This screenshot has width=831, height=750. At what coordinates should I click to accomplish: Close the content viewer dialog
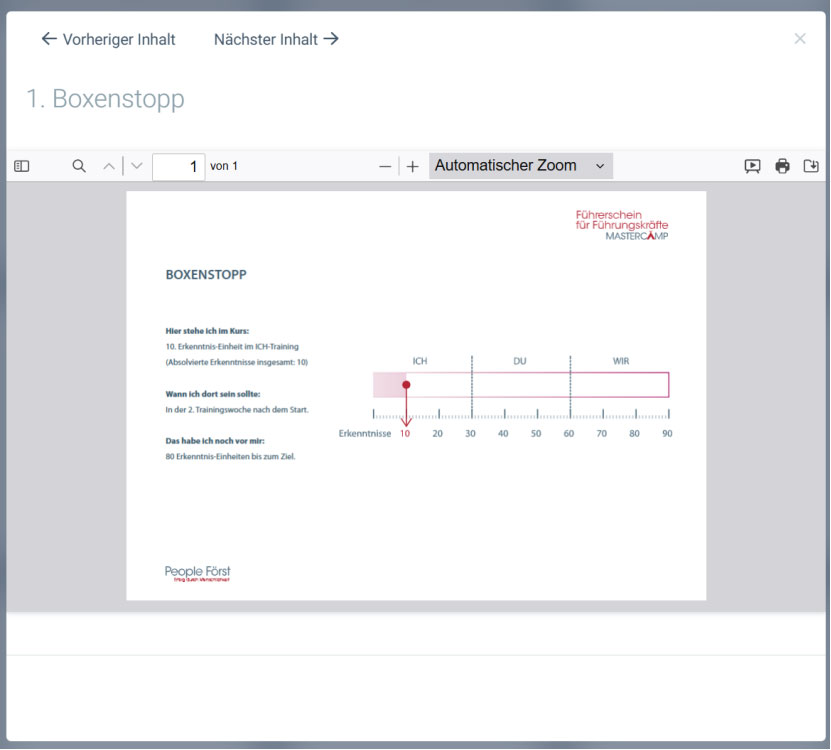(x=800, y=39)
